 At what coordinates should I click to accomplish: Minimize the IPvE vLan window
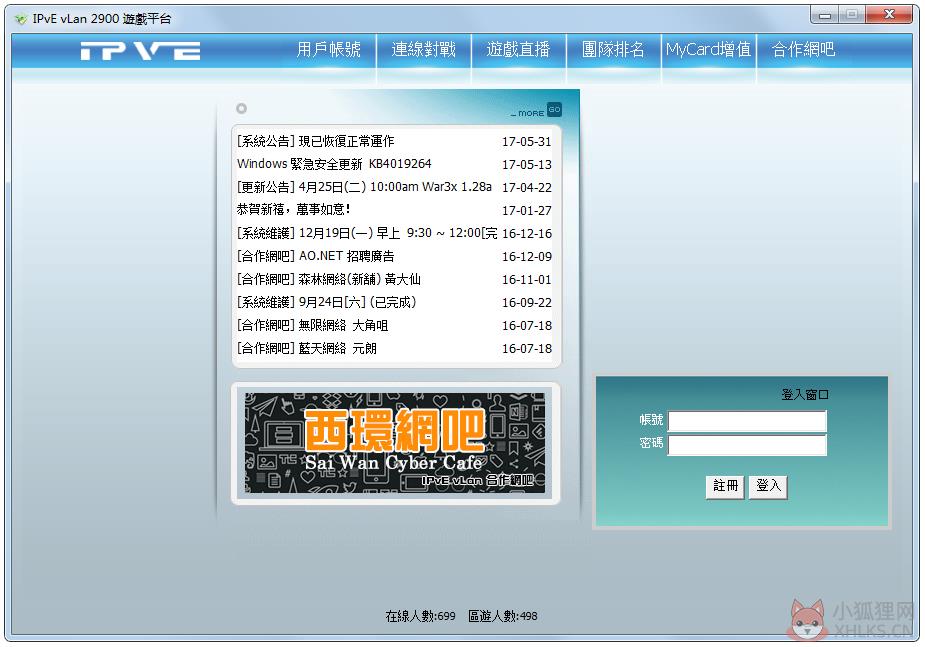click(x=825, y=15)
